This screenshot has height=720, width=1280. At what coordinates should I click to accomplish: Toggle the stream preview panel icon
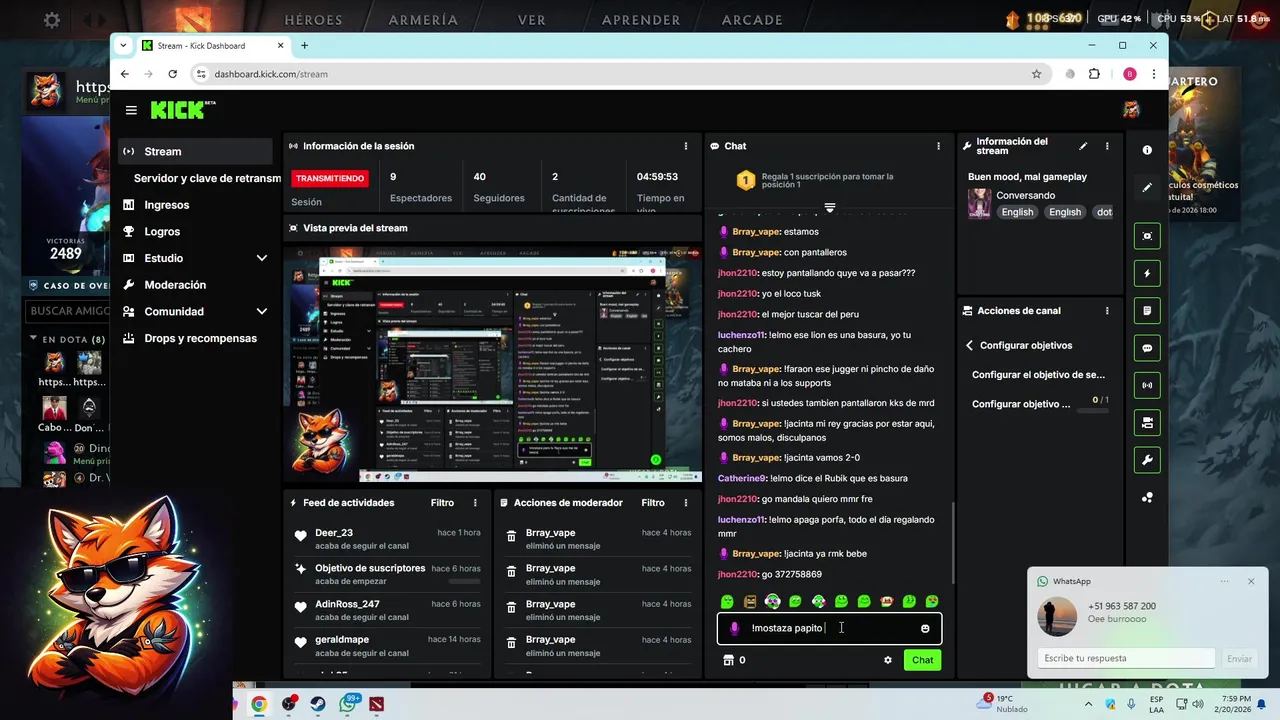[x=1147, y=236]
